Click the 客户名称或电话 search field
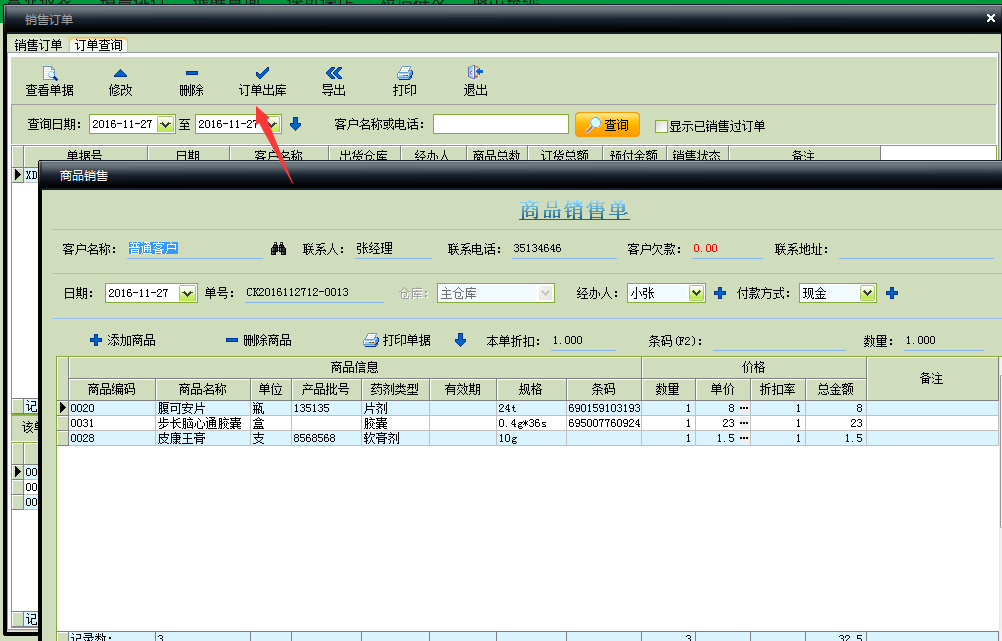Viewport: 1002px width, 641px height. (501, 124)
